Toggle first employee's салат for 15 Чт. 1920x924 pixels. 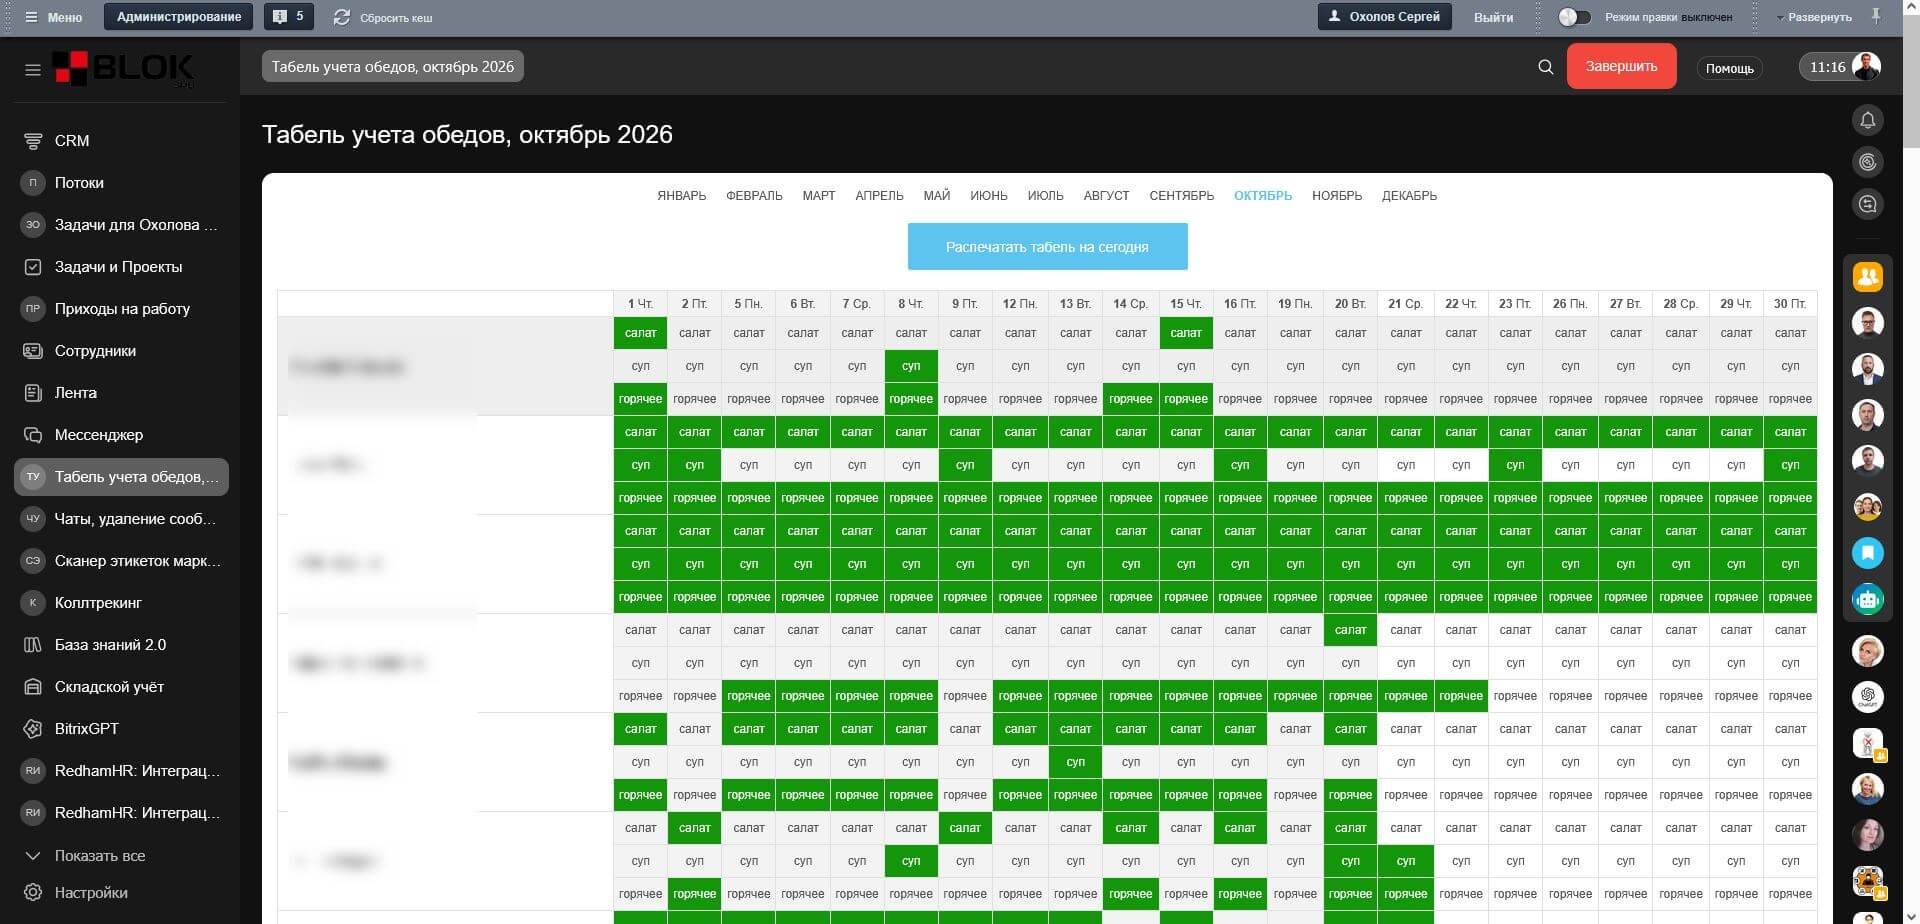point(1185,333)
